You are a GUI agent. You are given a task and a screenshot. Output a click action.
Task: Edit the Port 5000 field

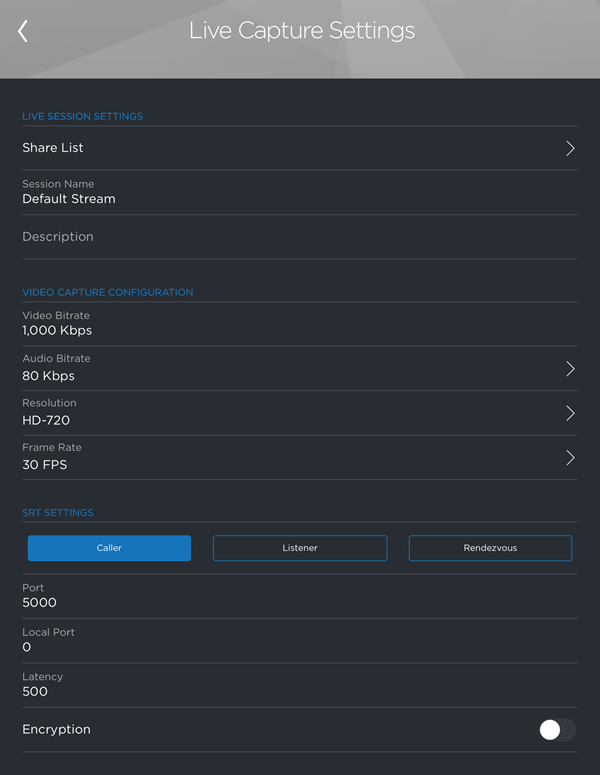point(280,596)
